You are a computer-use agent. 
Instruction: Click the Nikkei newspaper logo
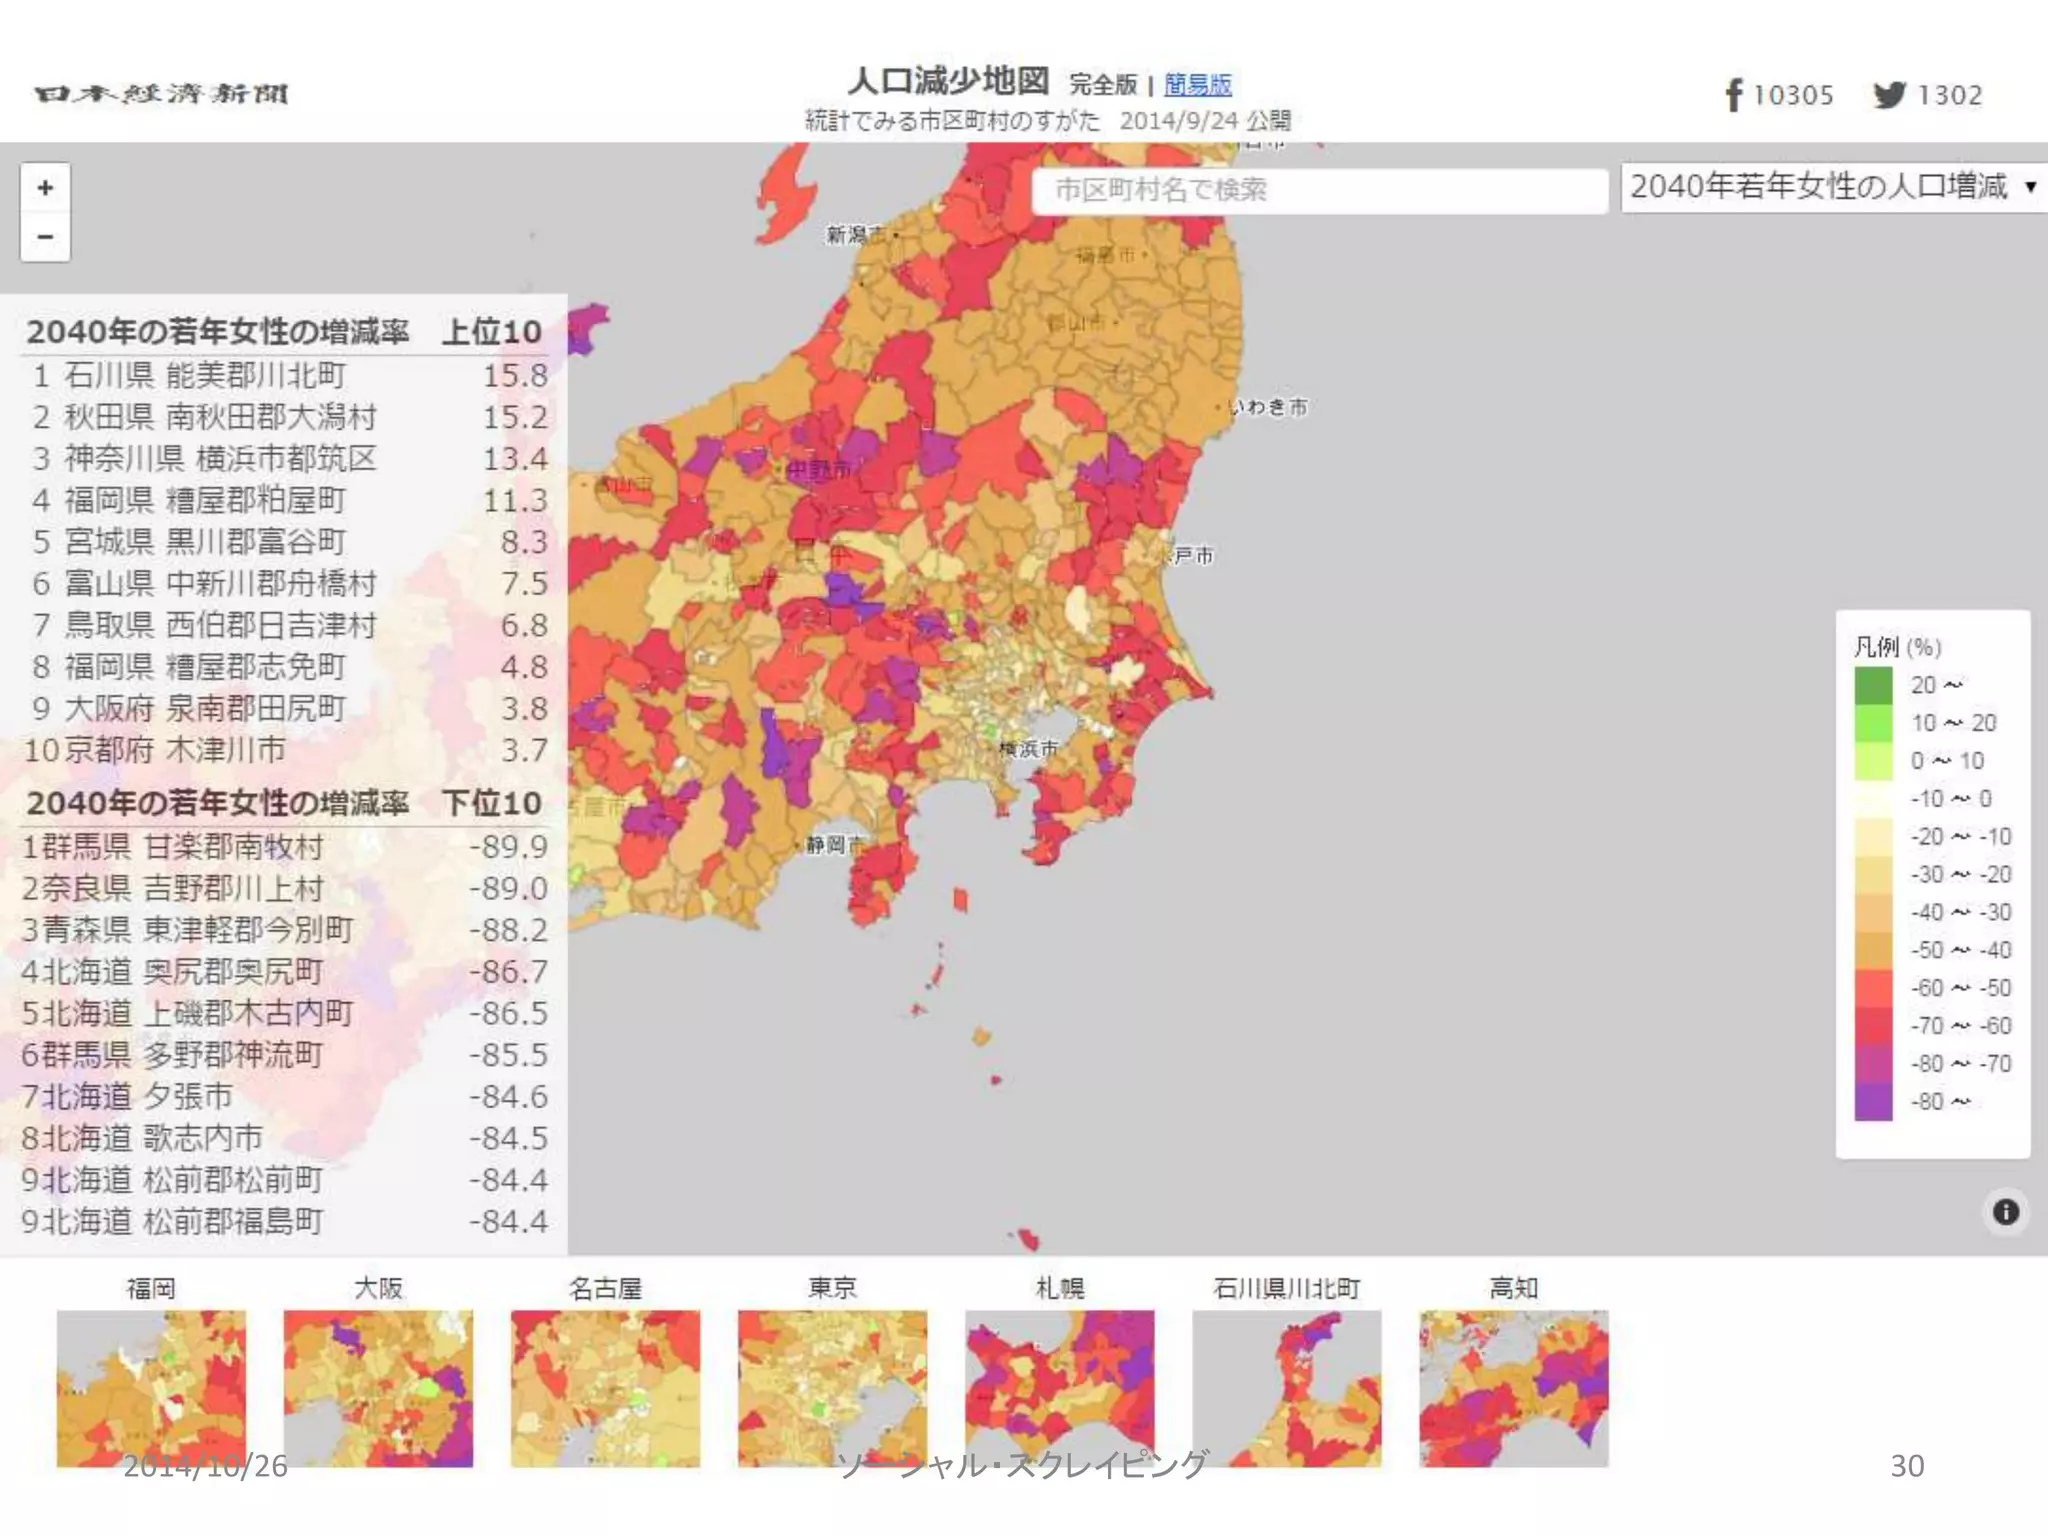tap(161, 94)
